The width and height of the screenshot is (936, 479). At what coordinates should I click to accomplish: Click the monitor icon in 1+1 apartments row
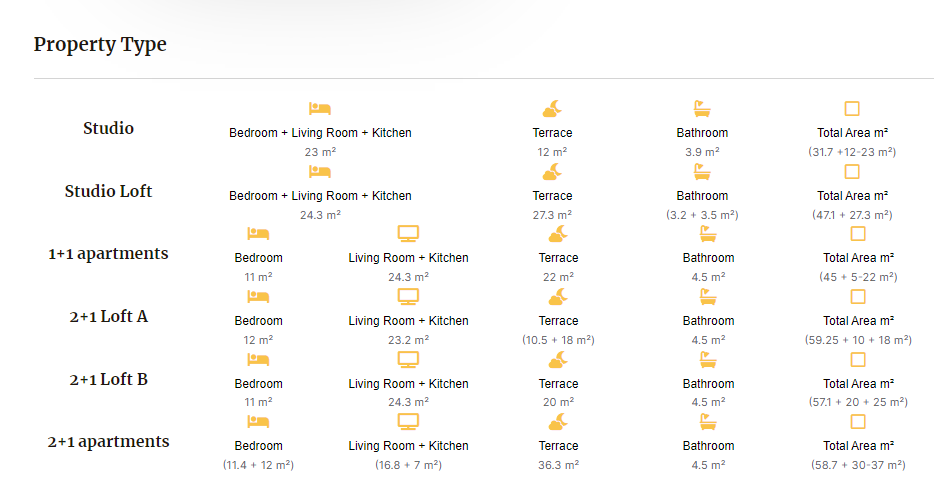click(408, 234)
